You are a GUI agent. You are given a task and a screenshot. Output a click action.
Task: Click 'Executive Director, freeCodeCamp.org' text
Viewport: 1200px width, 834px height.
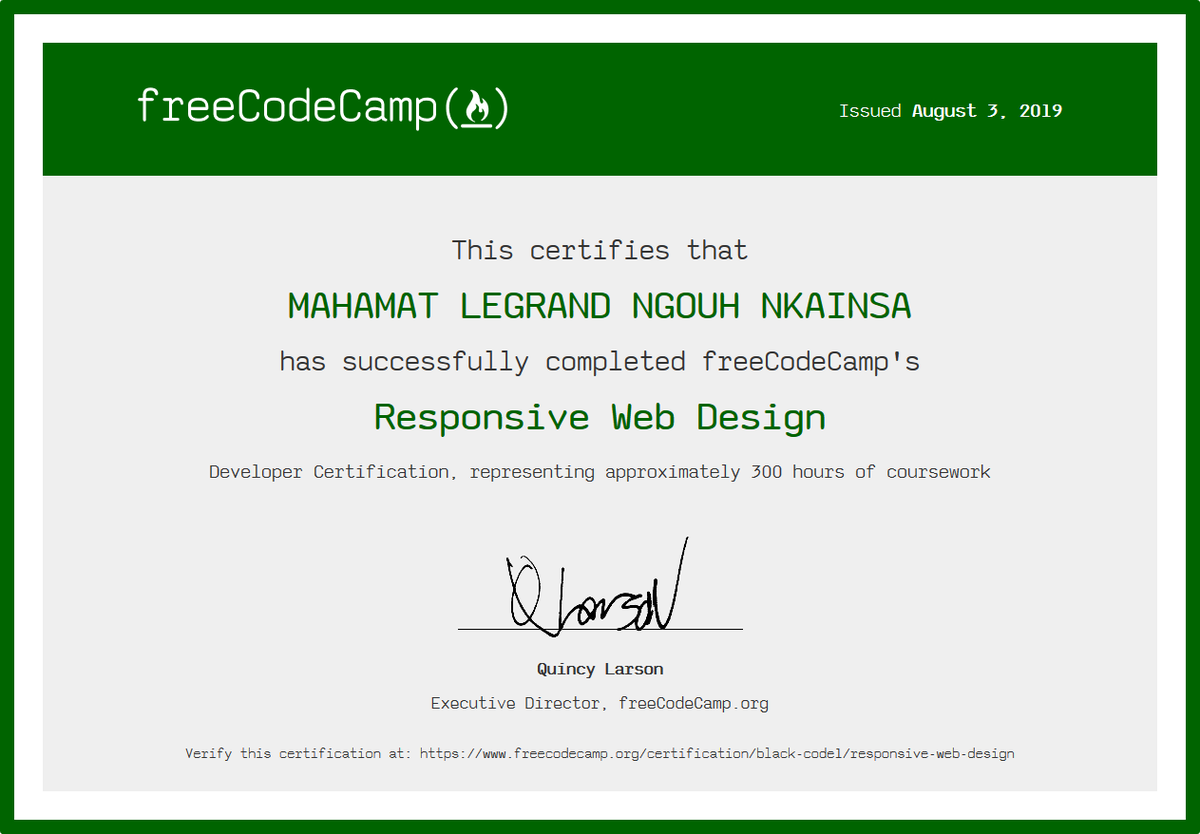tap(600, 703)
